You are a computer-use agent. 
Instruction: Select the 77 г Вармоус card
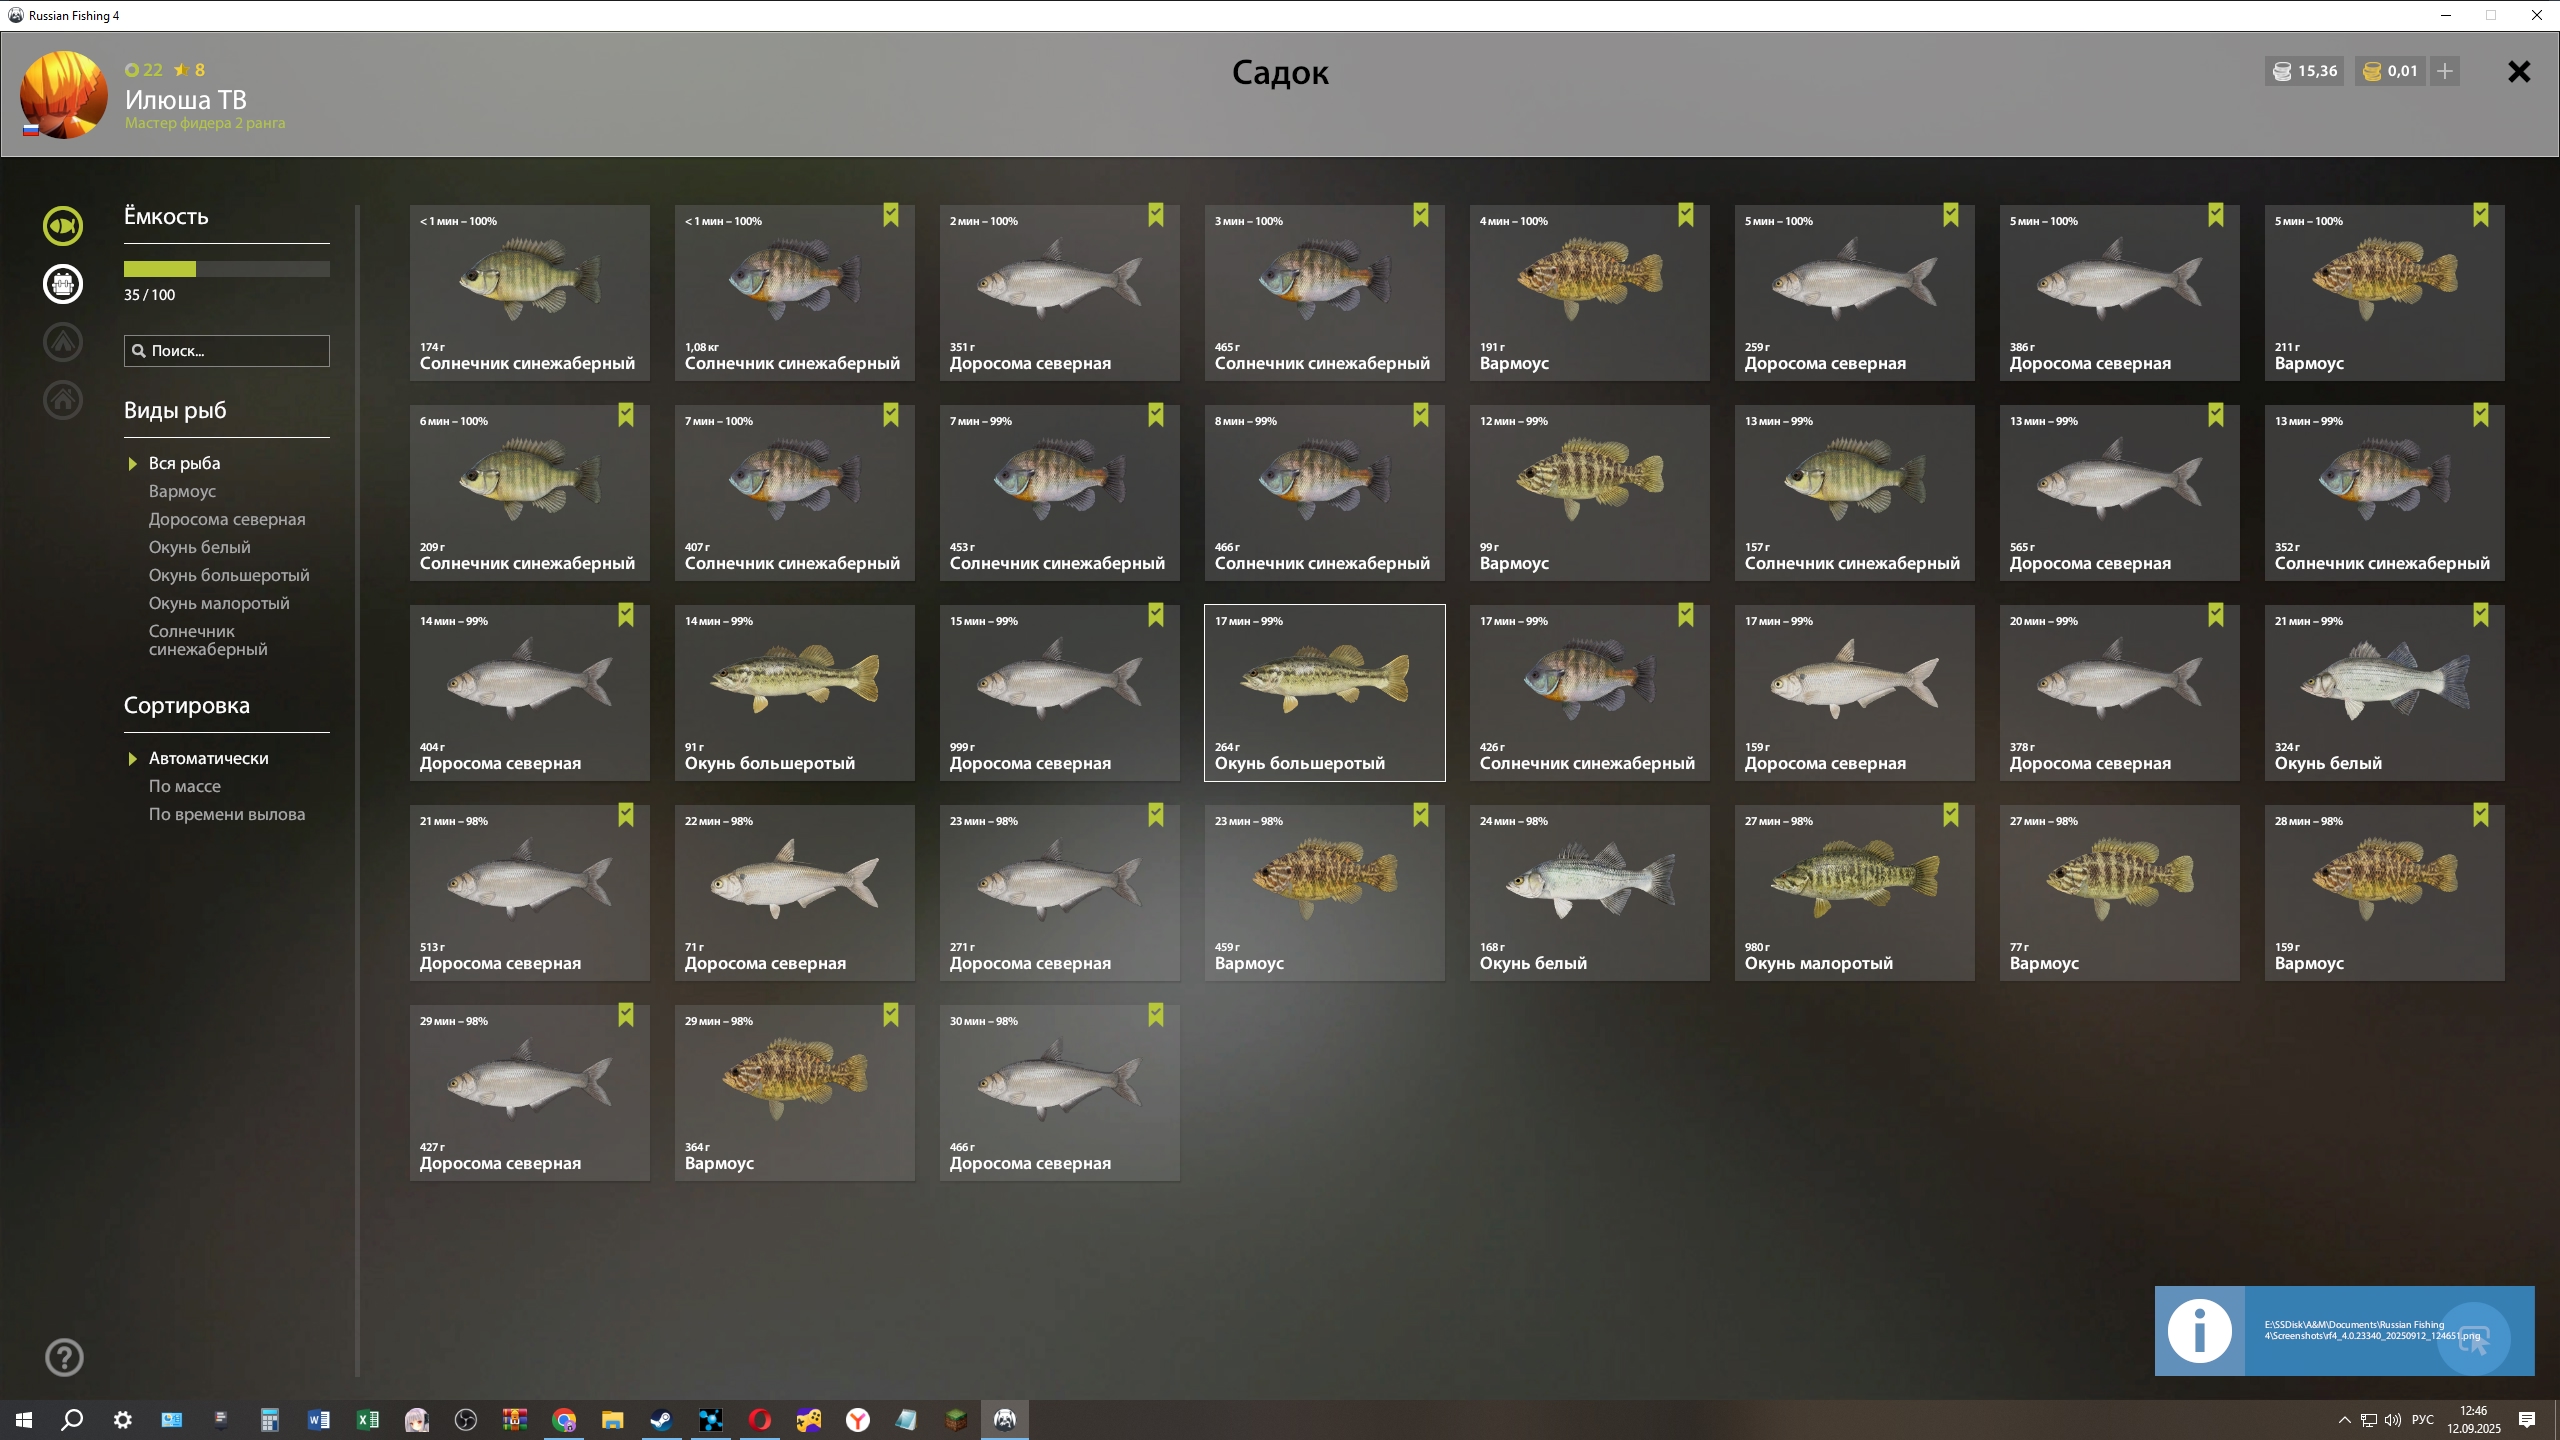coord(2120,893)
